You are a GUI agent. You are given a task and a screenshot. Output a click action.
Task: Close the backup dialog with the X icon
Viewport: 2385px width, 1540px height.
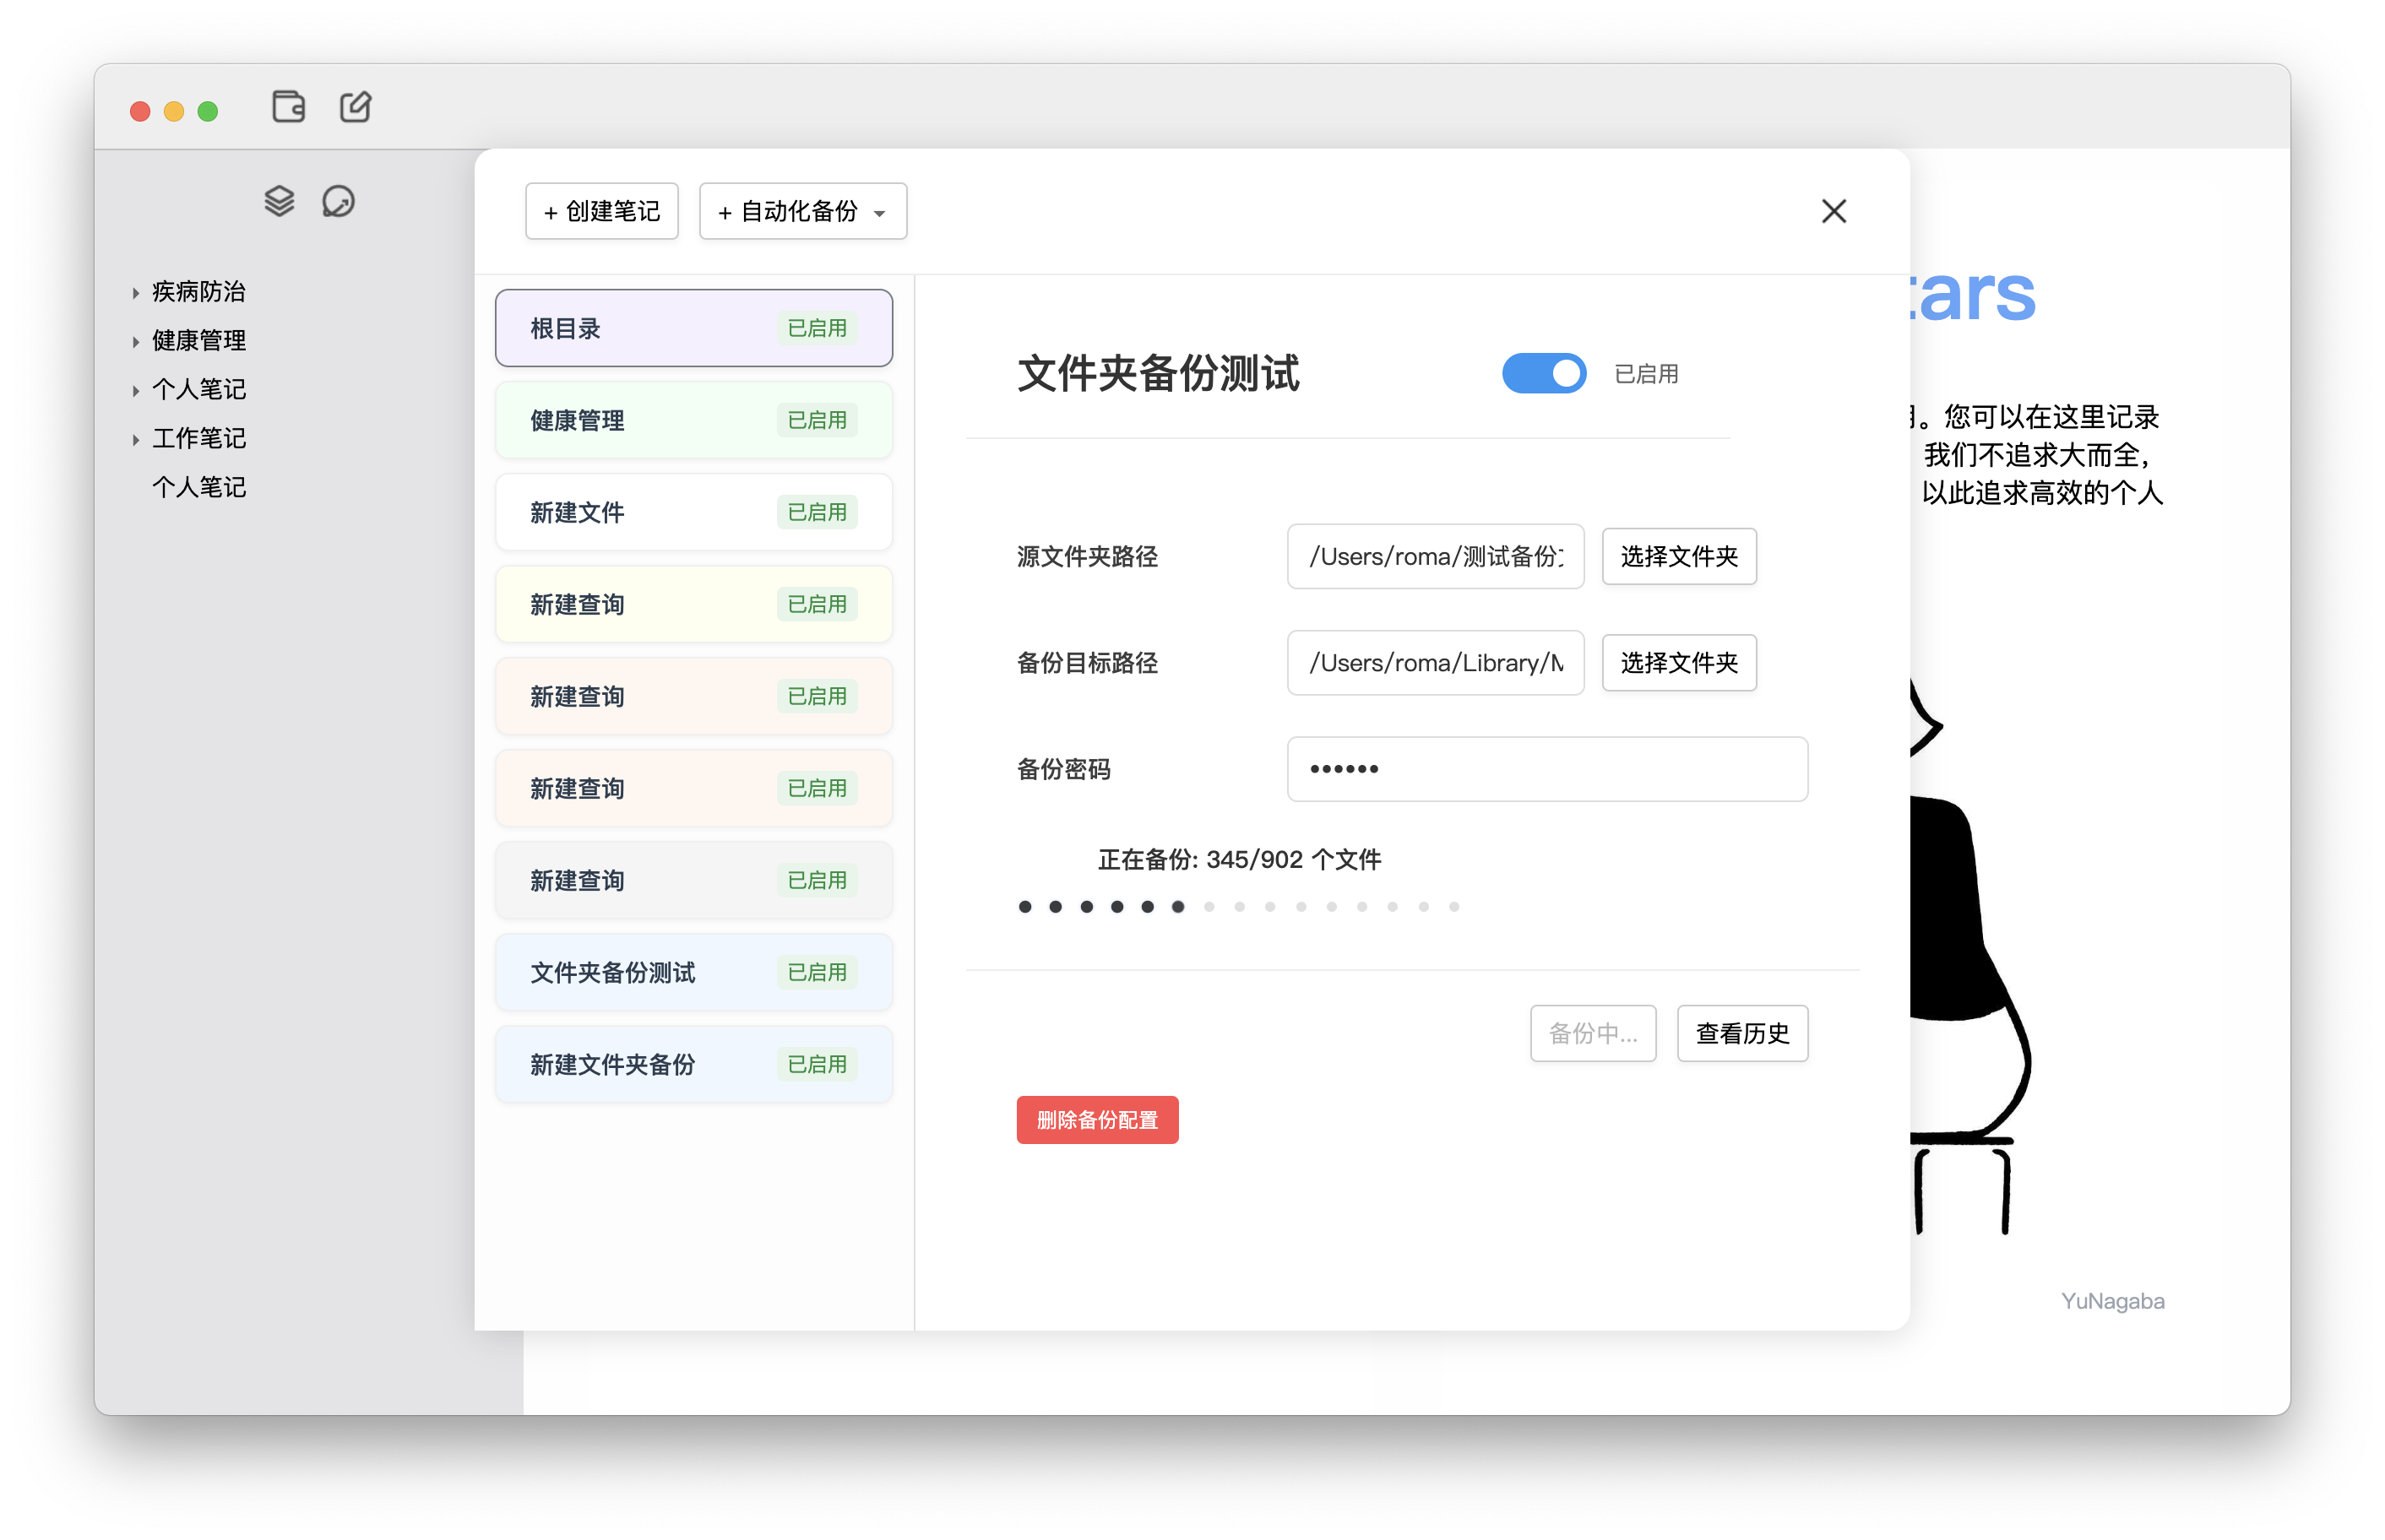(1833, 211)
